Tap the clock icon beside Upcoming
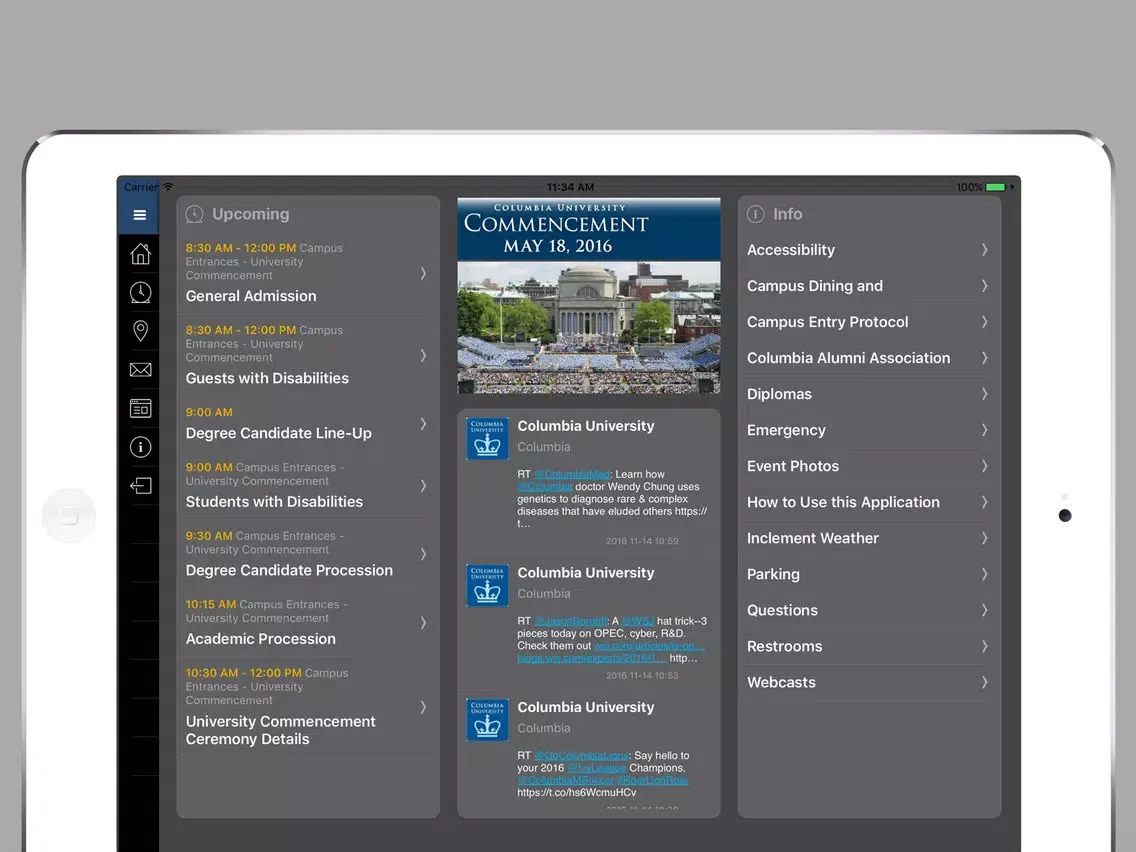 (194, 214)
